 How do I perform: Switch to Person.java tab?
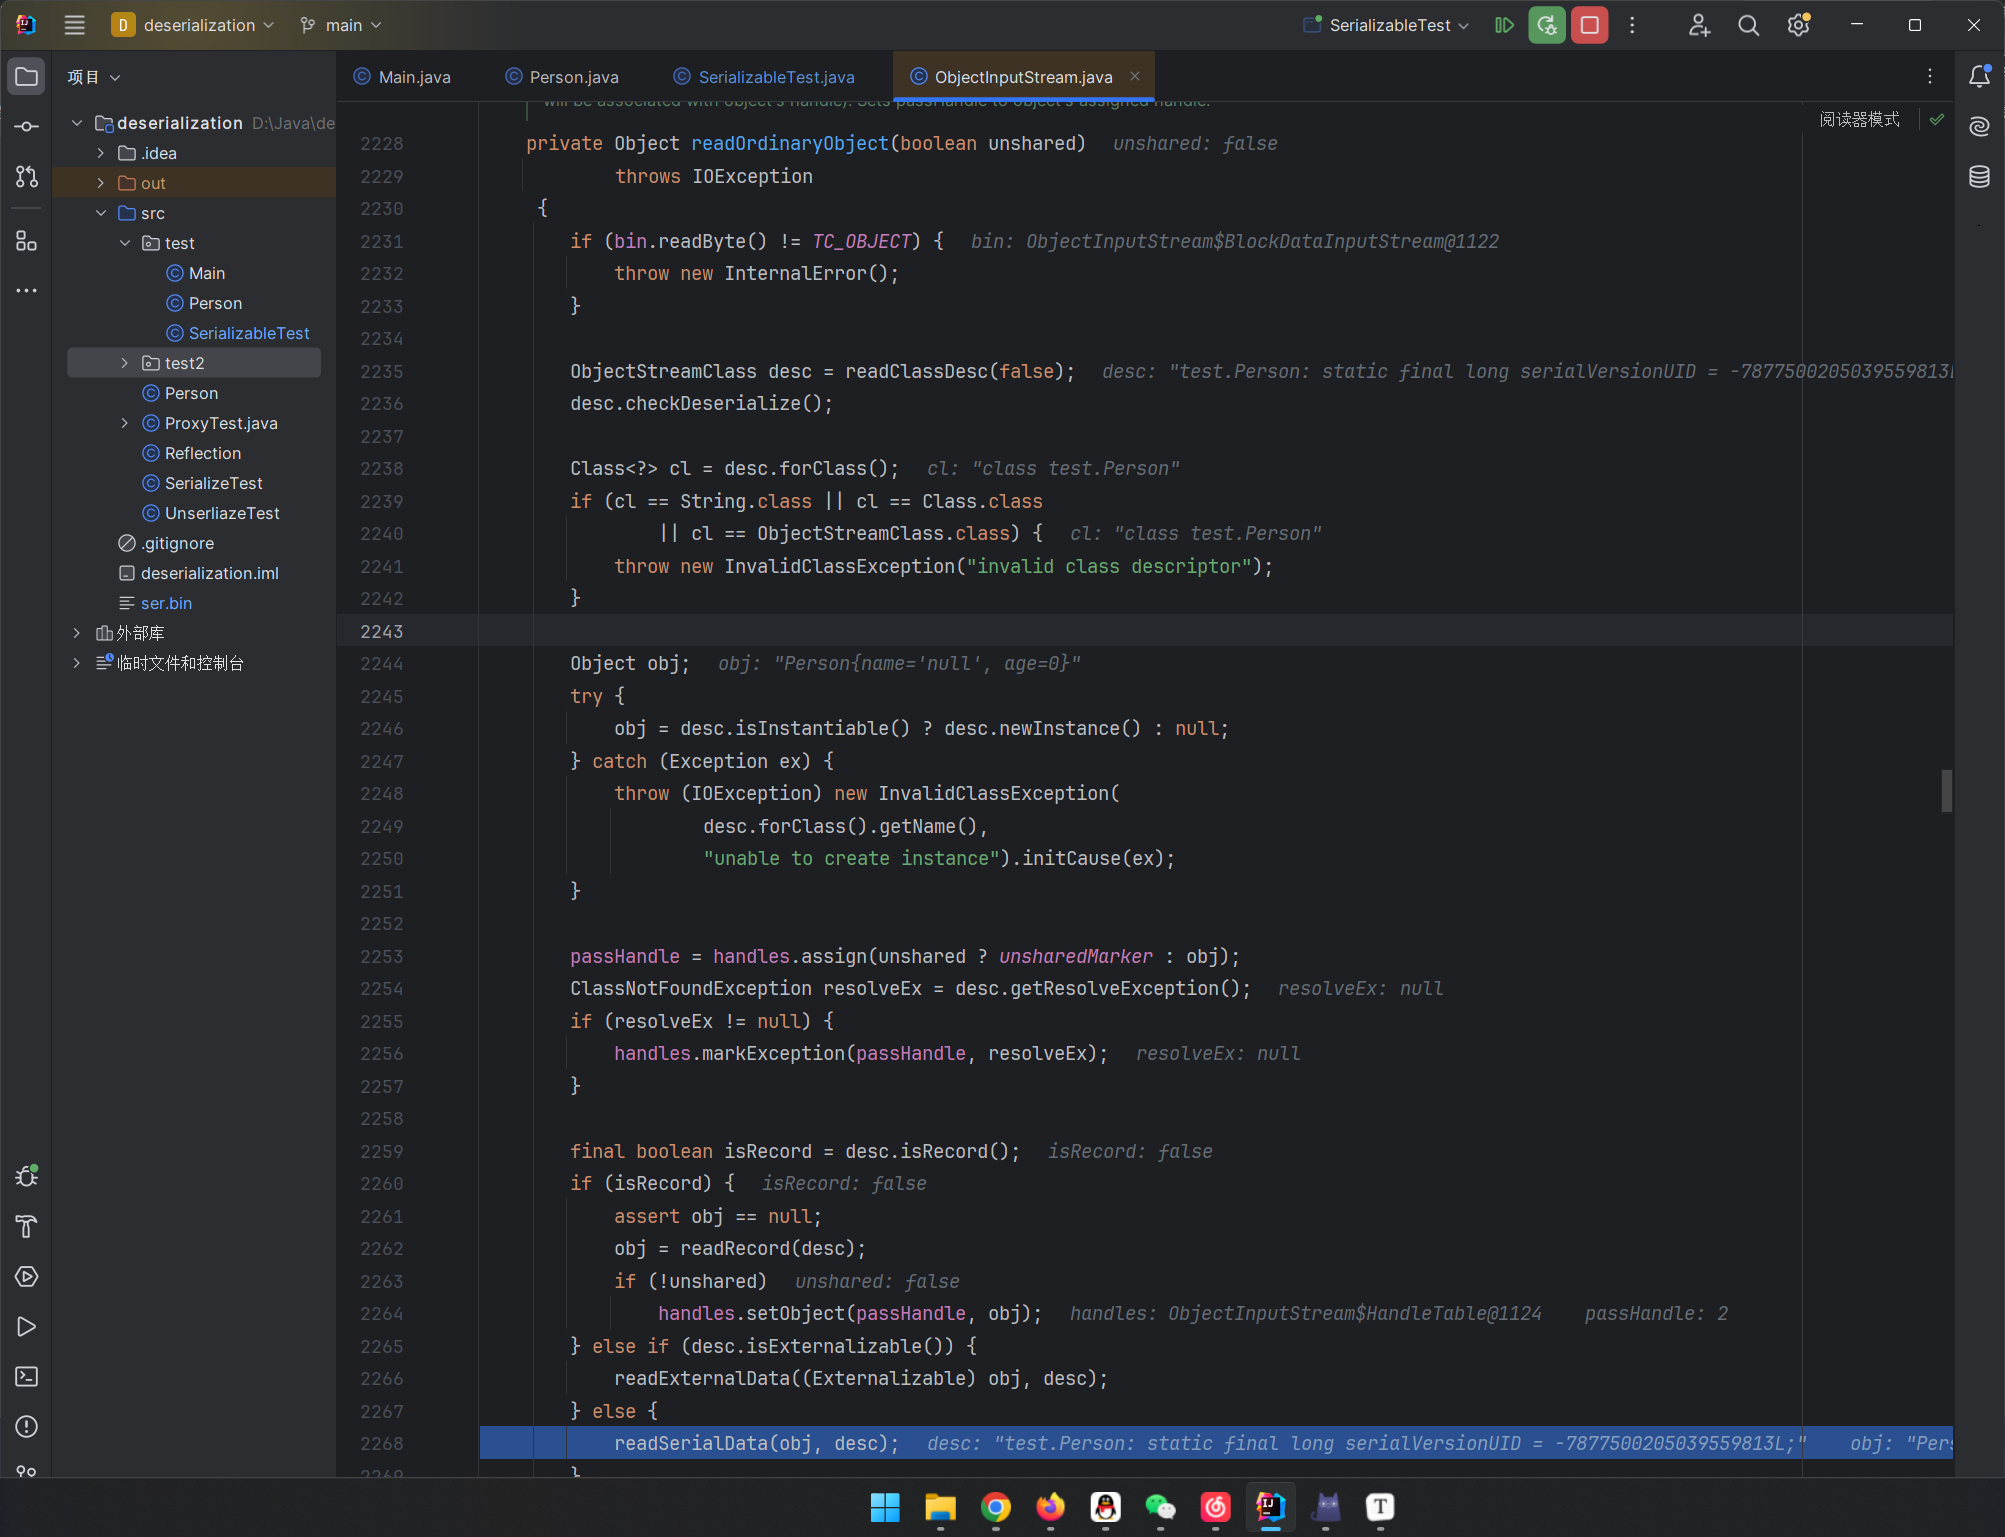click(562, 77)
